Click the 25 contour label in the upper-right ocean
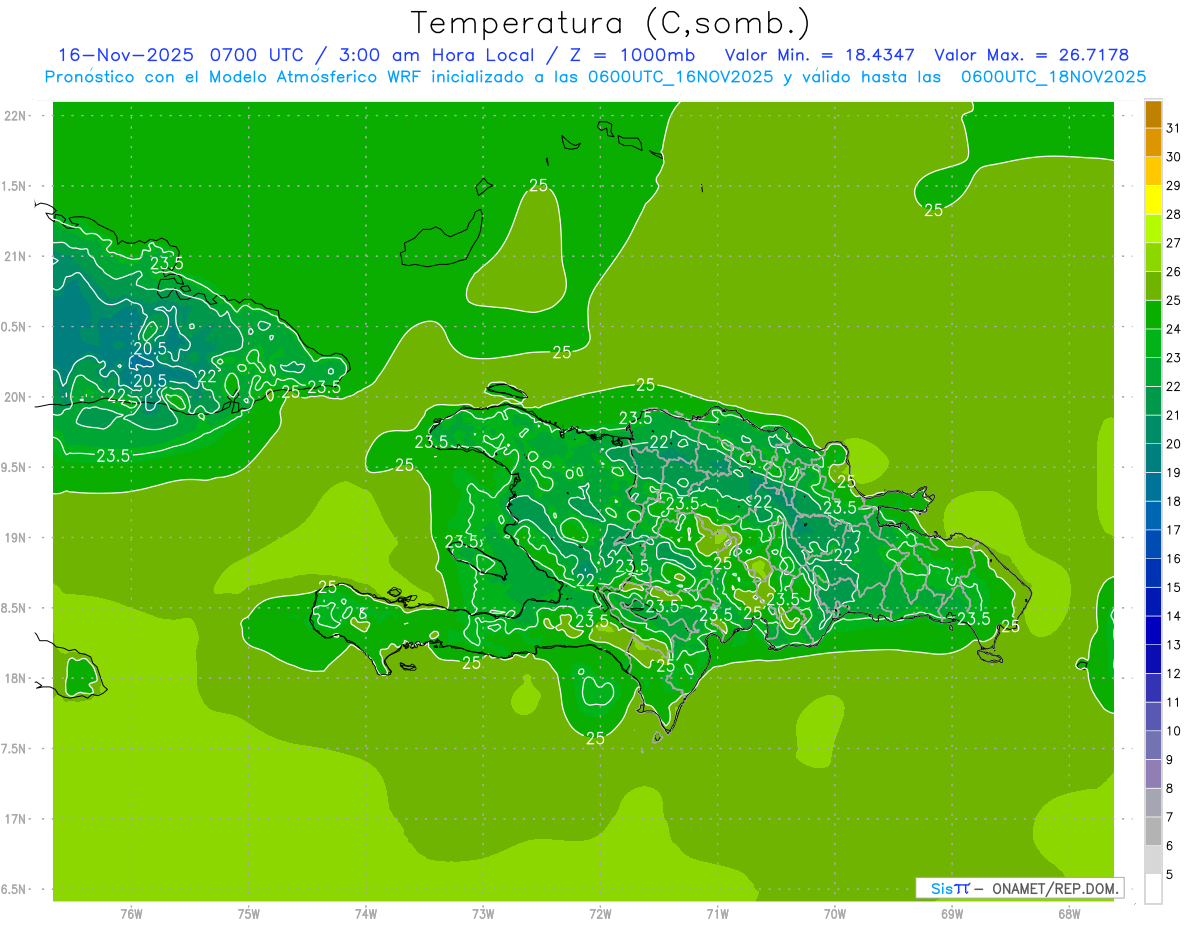 click(x=934, y=210)
